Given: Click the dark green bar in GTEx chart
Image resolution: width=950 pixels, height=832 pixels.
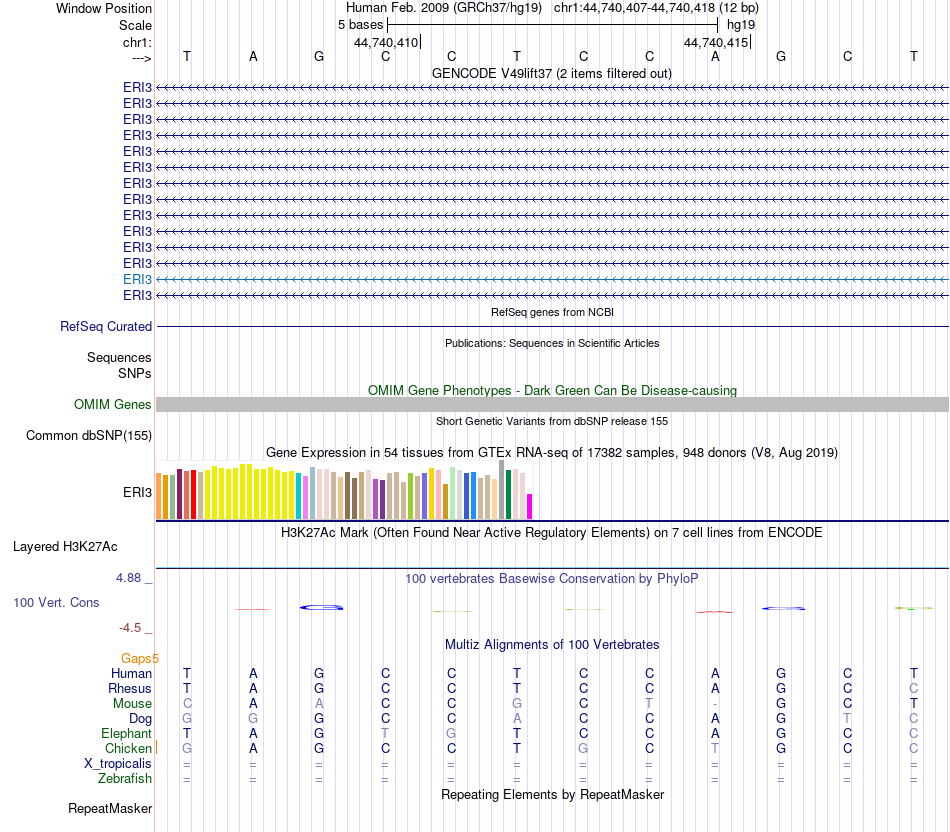Looking at the screenshot, I should click(508, 494).
